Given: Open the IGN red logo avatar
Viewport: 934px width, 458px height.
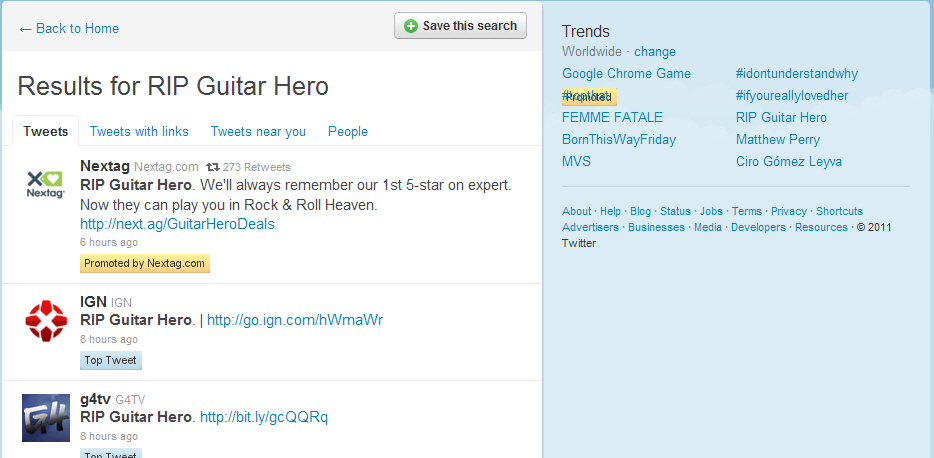Looking at the screenshot, I should pyautogui.click(x=46, y=322).
